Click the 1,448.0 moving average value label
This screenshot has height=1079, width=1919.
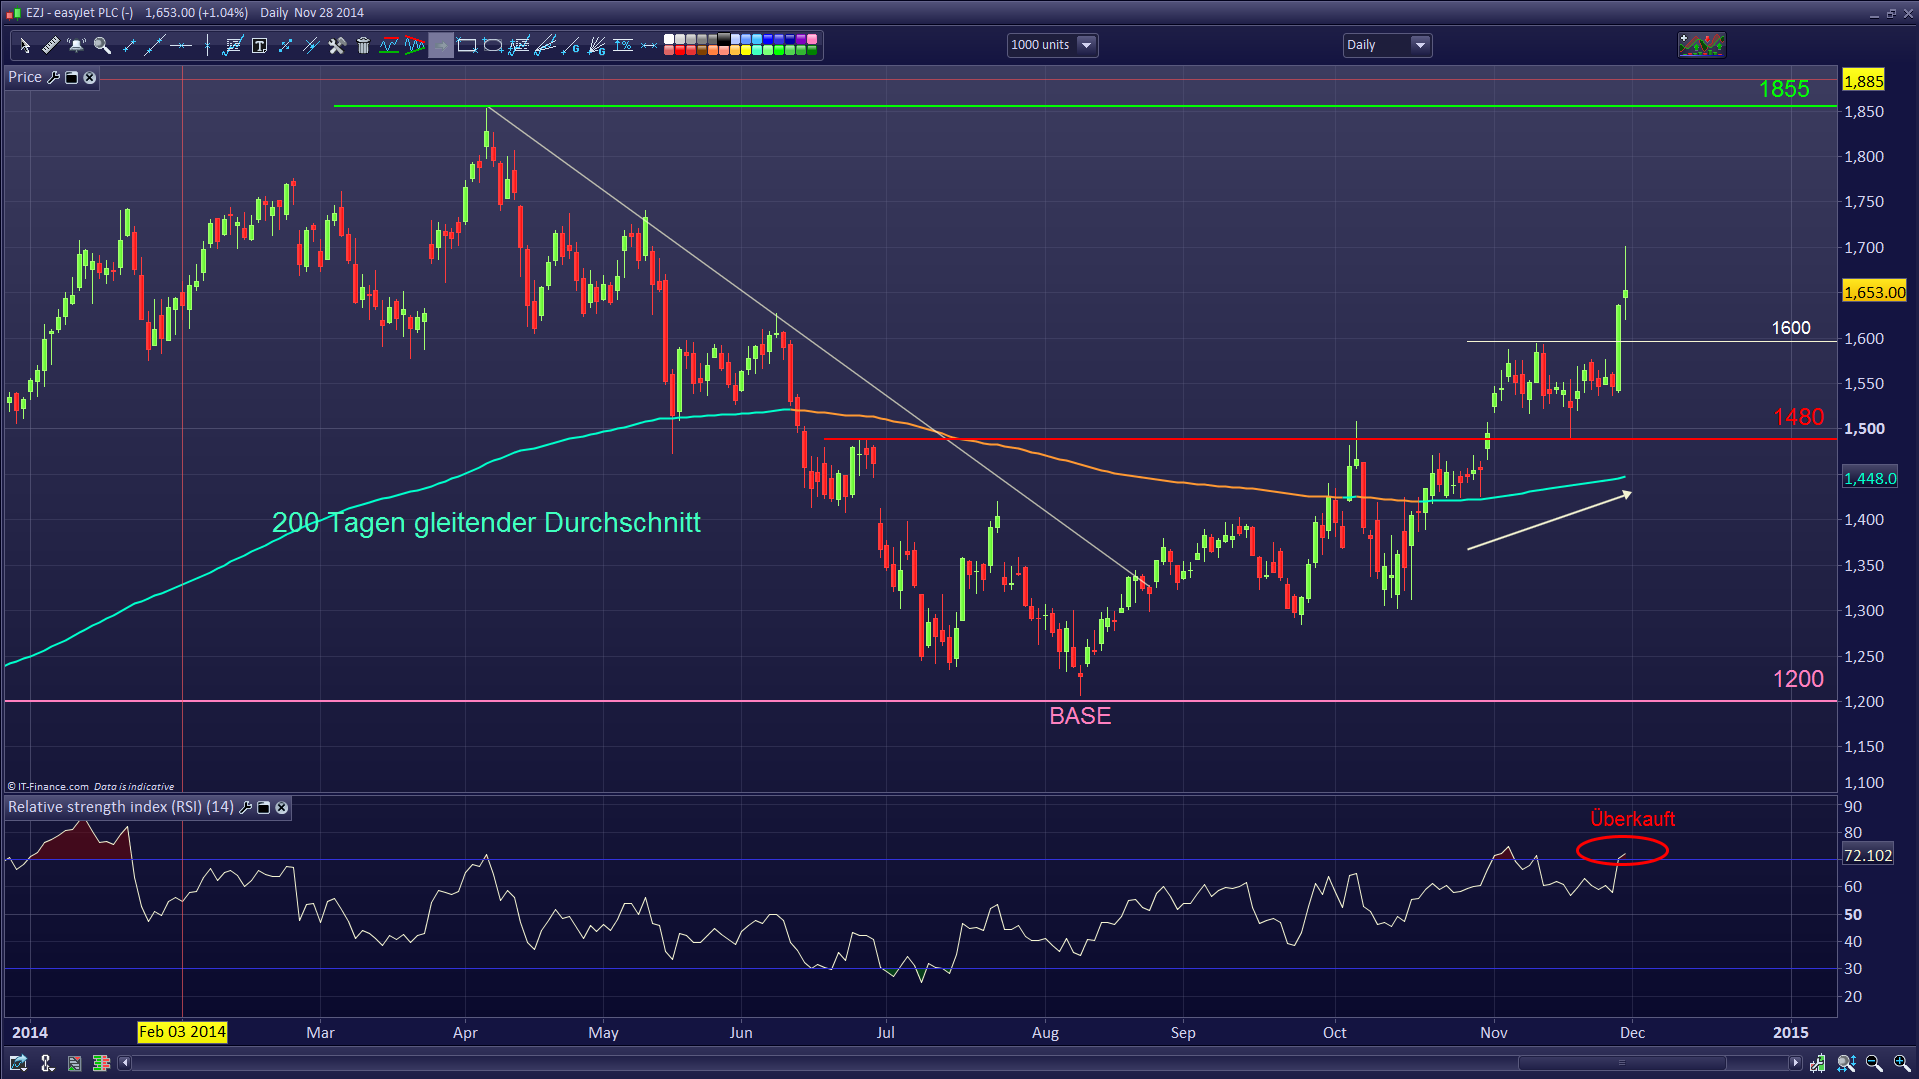(x=1870, y=478)
